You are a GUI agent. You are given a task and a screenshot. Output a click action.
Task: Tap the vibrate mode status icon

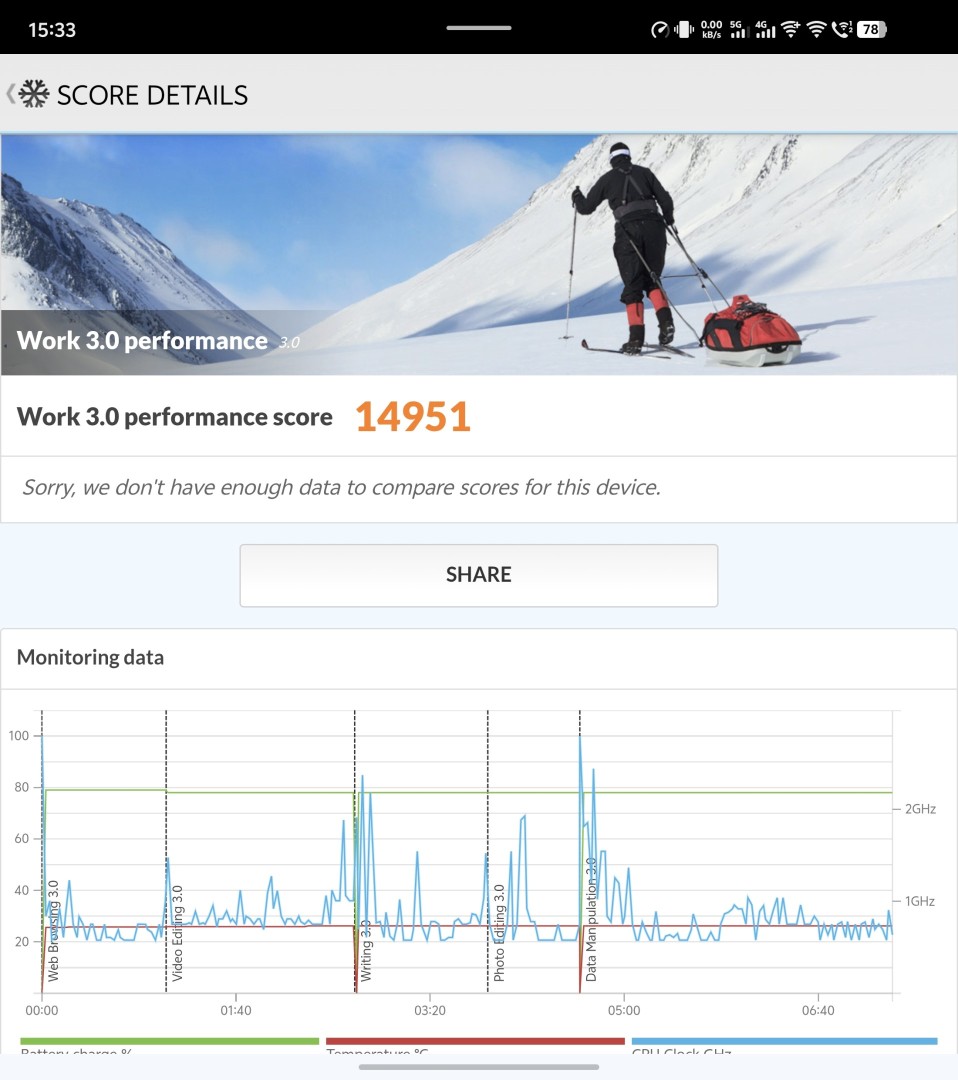tap(684, 29)
